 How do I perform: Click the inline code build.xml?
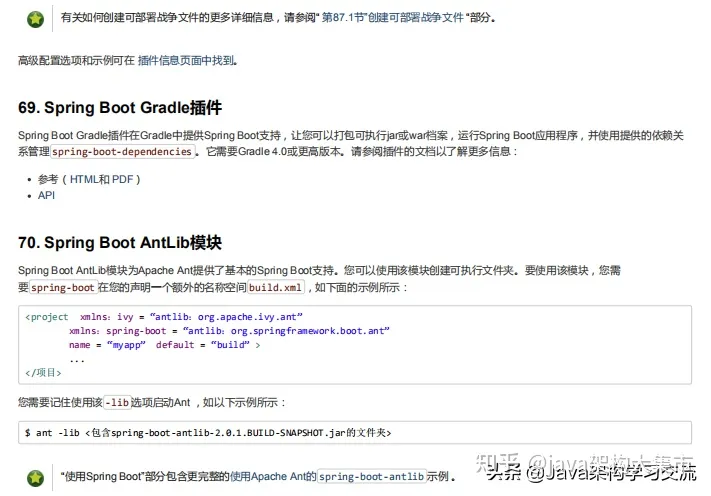275,287
